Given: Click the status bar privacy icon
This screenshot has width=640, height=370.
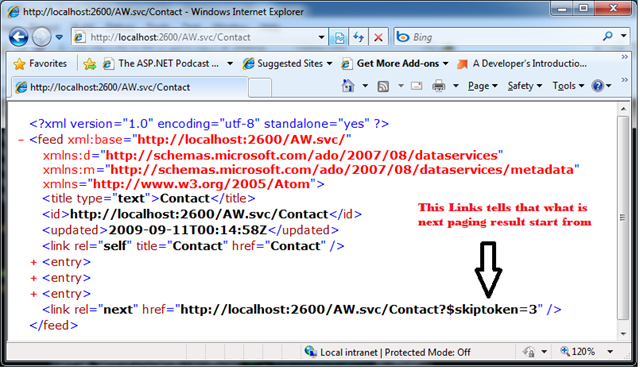Looking at the screenshot, I should click(x=529, y=352).
